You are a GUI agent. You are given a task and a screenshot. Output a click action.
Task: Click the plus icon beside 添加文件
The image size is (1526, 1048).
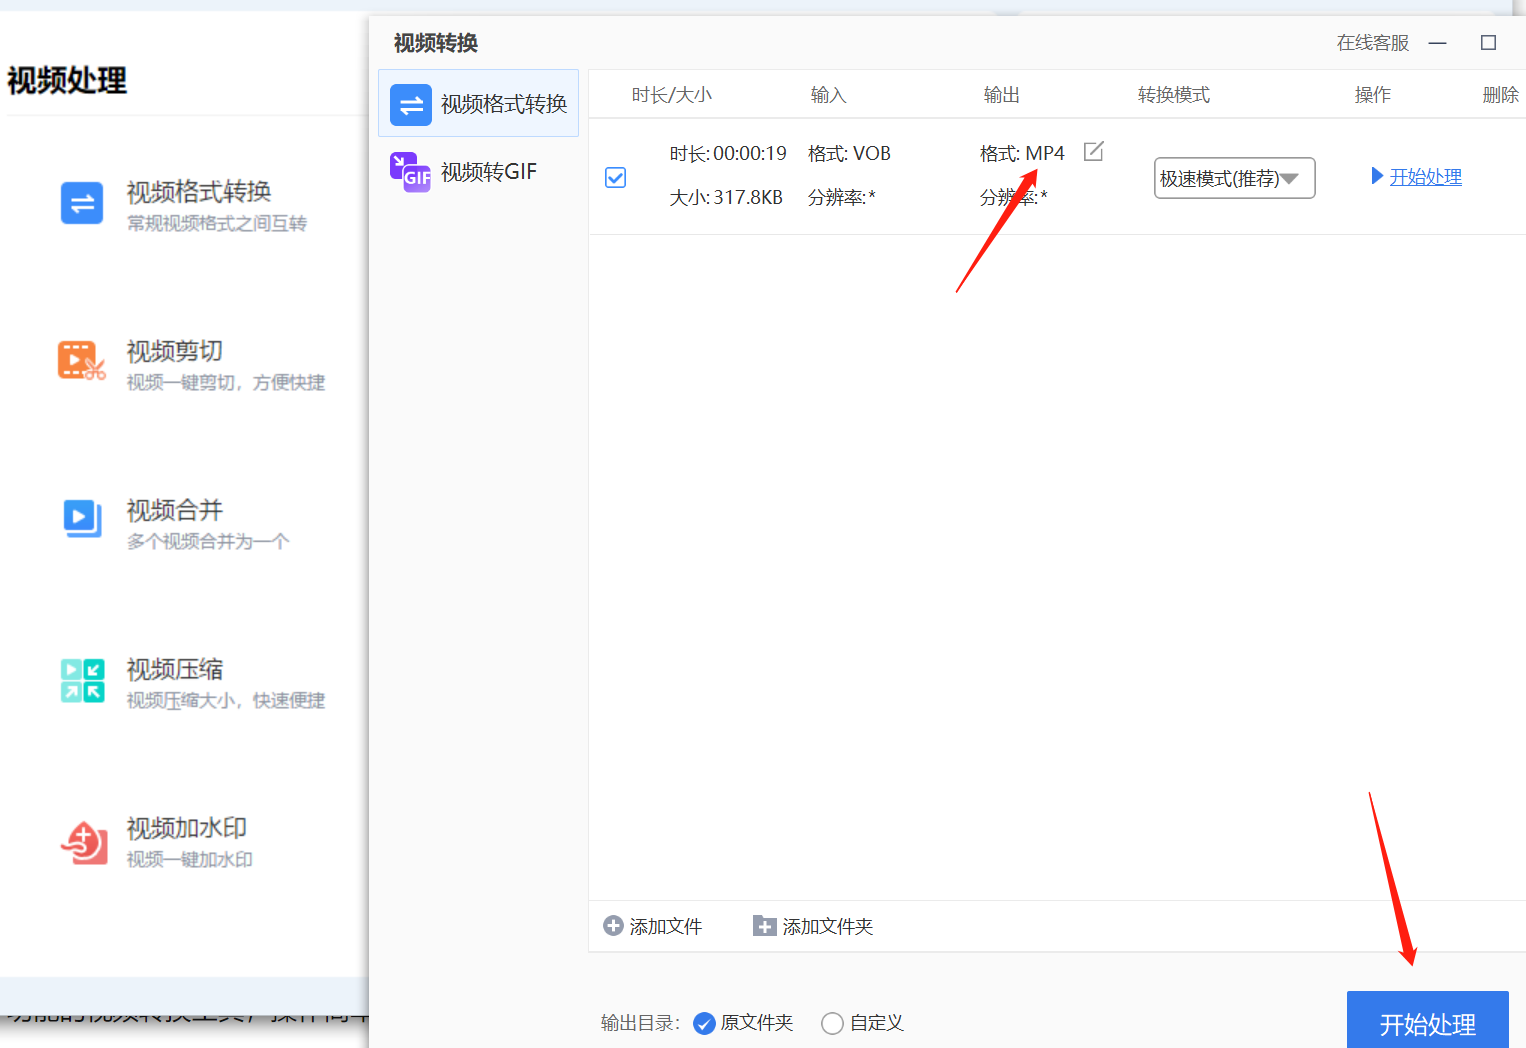coord(613,925)
